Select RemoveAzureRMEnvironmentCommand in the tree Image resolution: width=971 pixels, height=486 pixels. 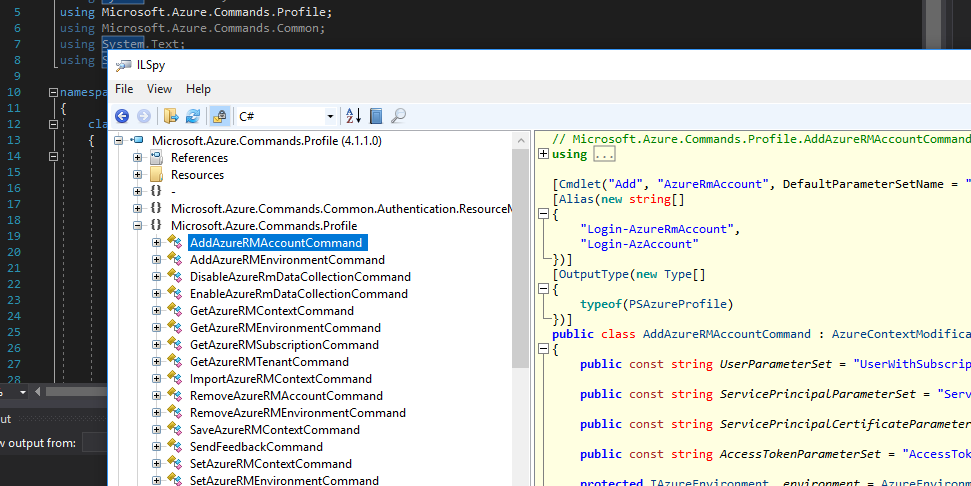[298, 413]
